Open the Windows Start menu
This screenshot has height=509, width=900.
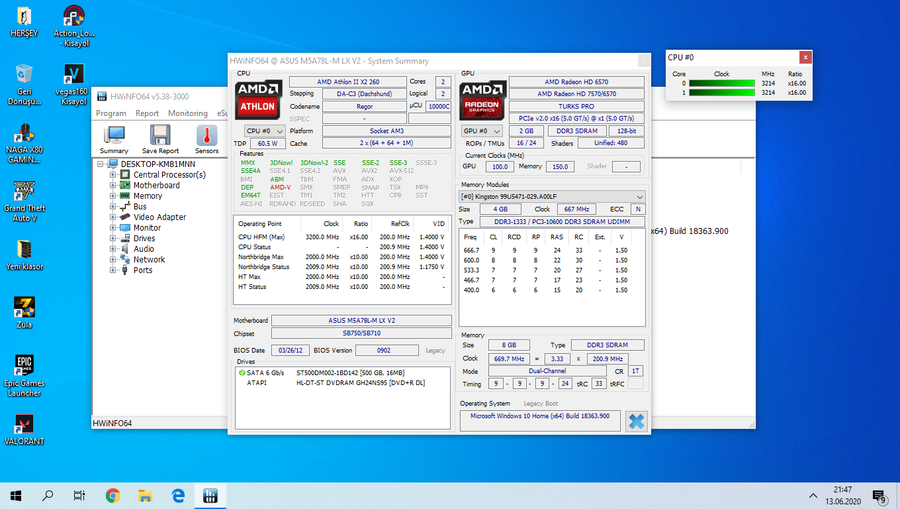(x=16, y=495)
